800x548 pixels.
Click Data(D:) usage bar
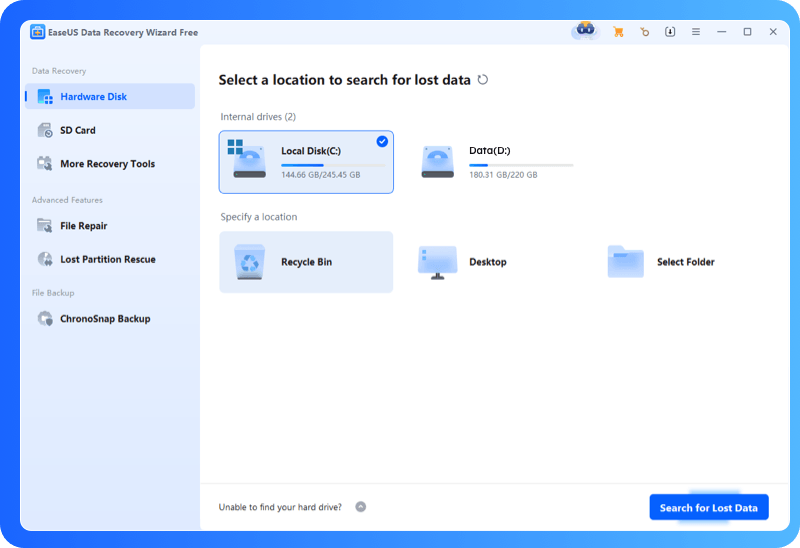[x=521, y=165]
